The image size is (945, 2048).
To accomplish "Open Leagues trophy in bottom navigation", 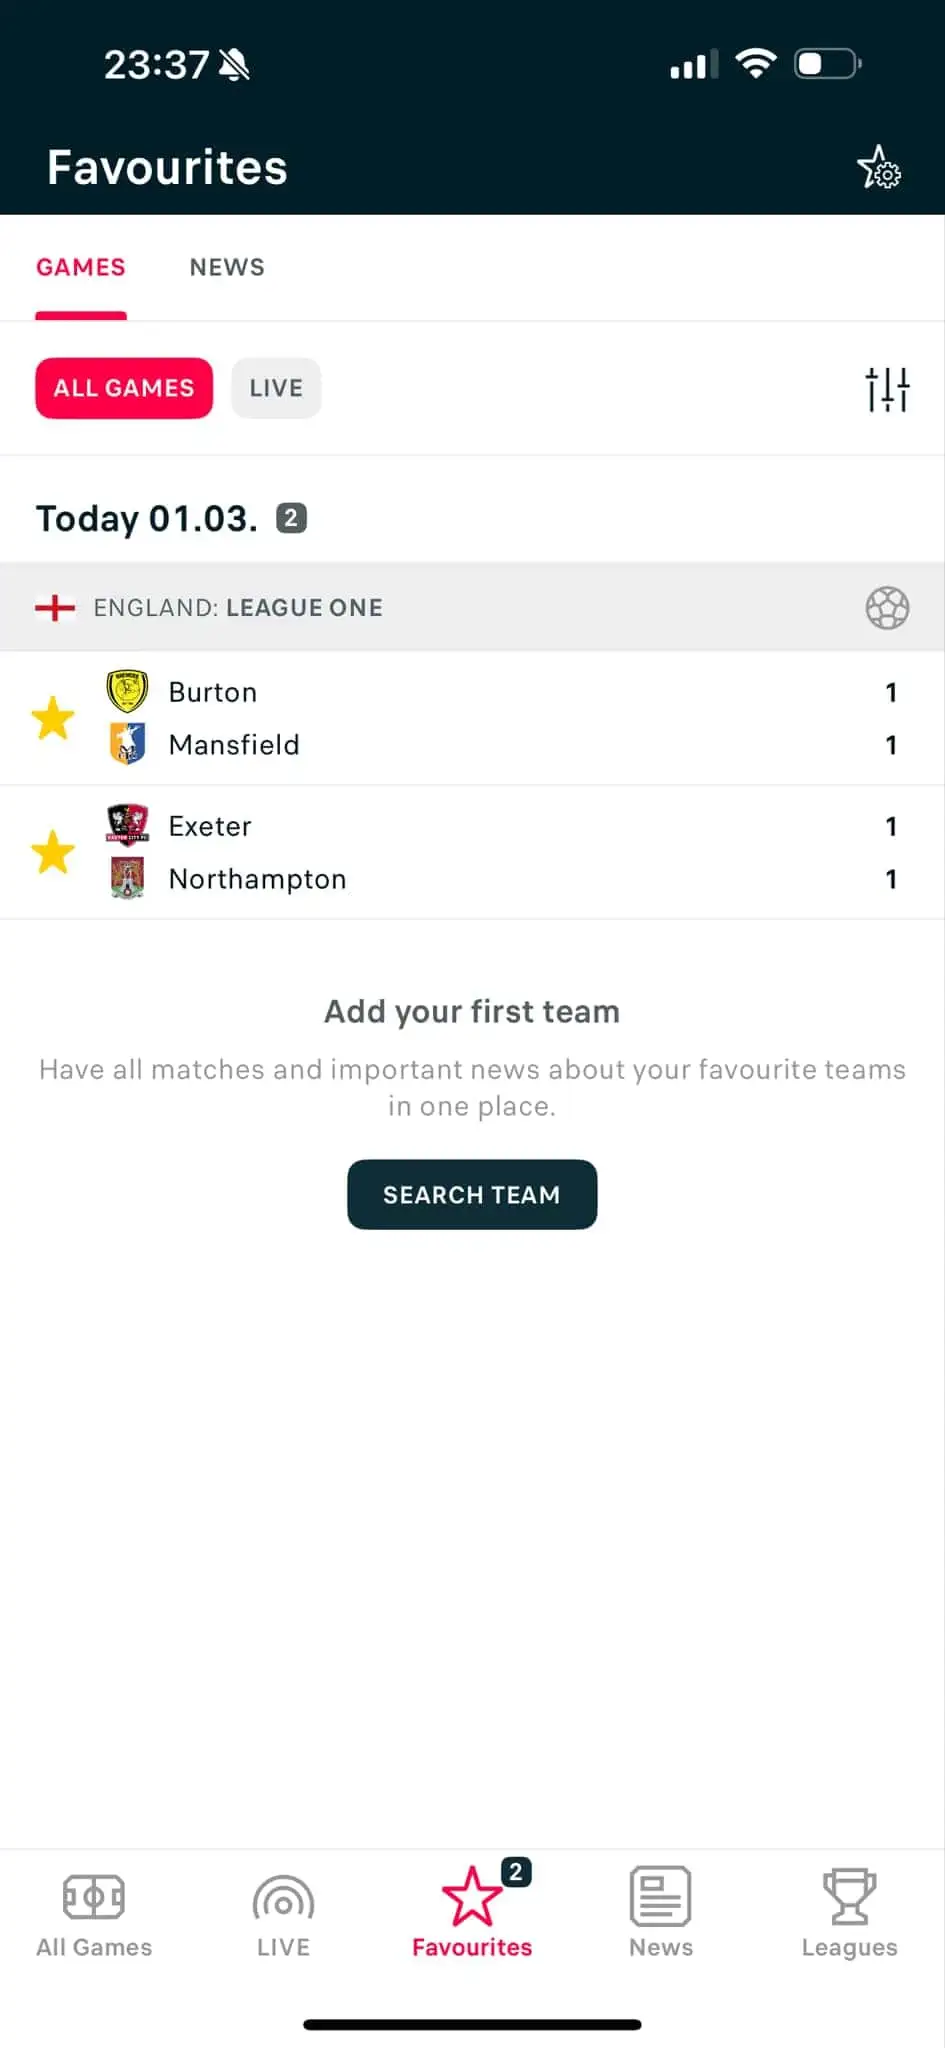I will [x=849, y=1914].
